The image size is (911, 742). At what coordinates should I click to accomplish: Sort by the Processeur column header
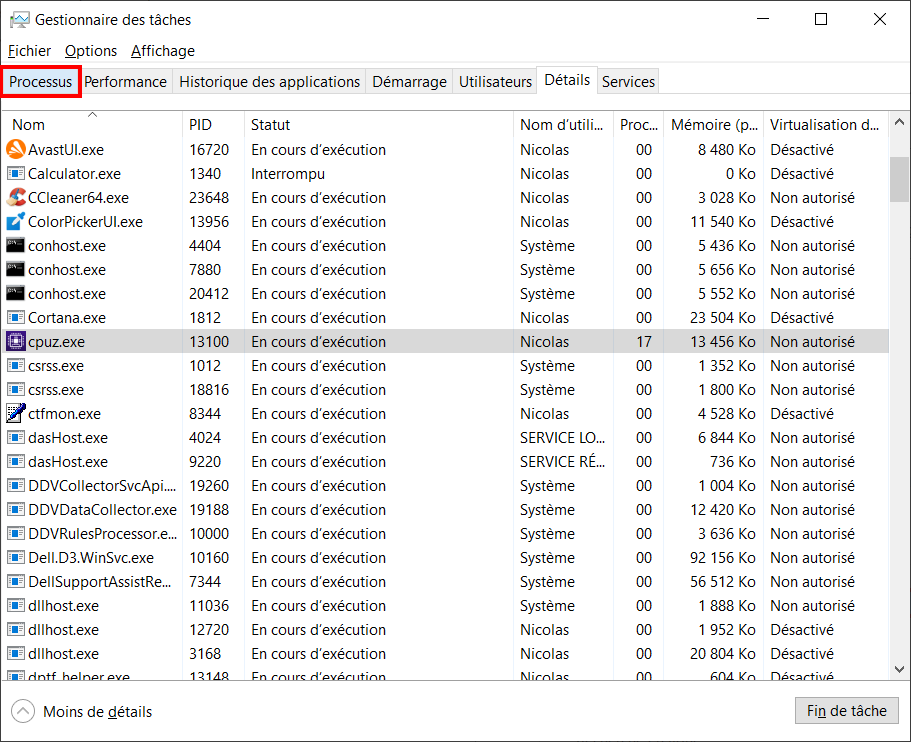638,124
